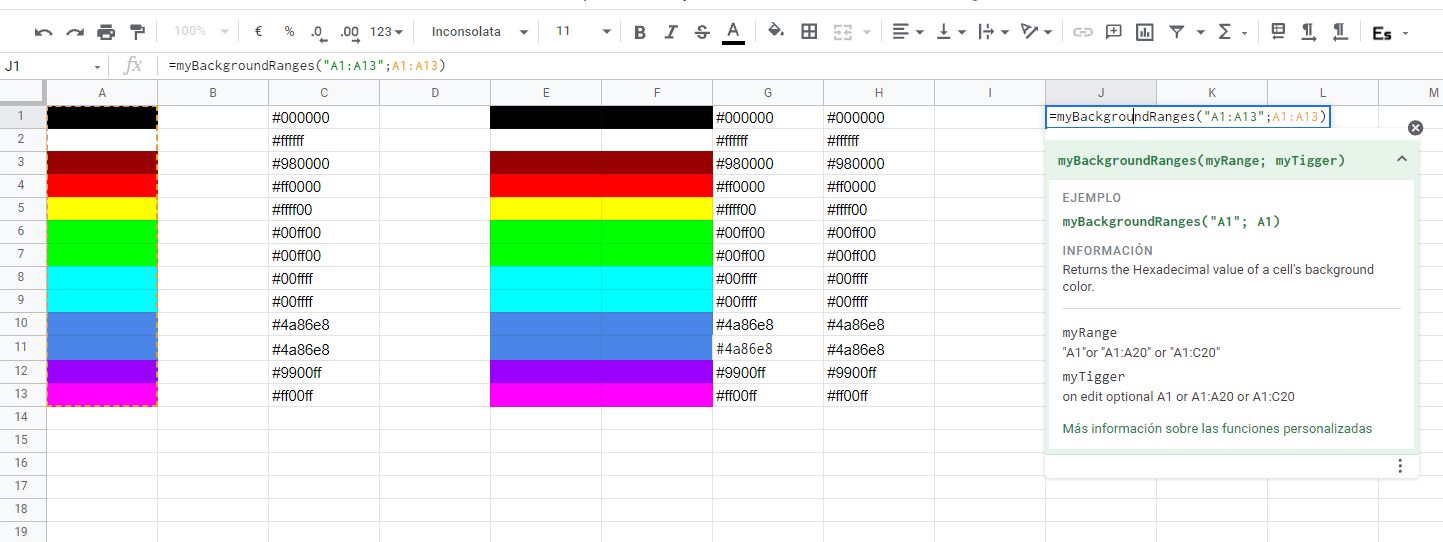Select column A header
The image size is (1443, 542).
point(102,93)
